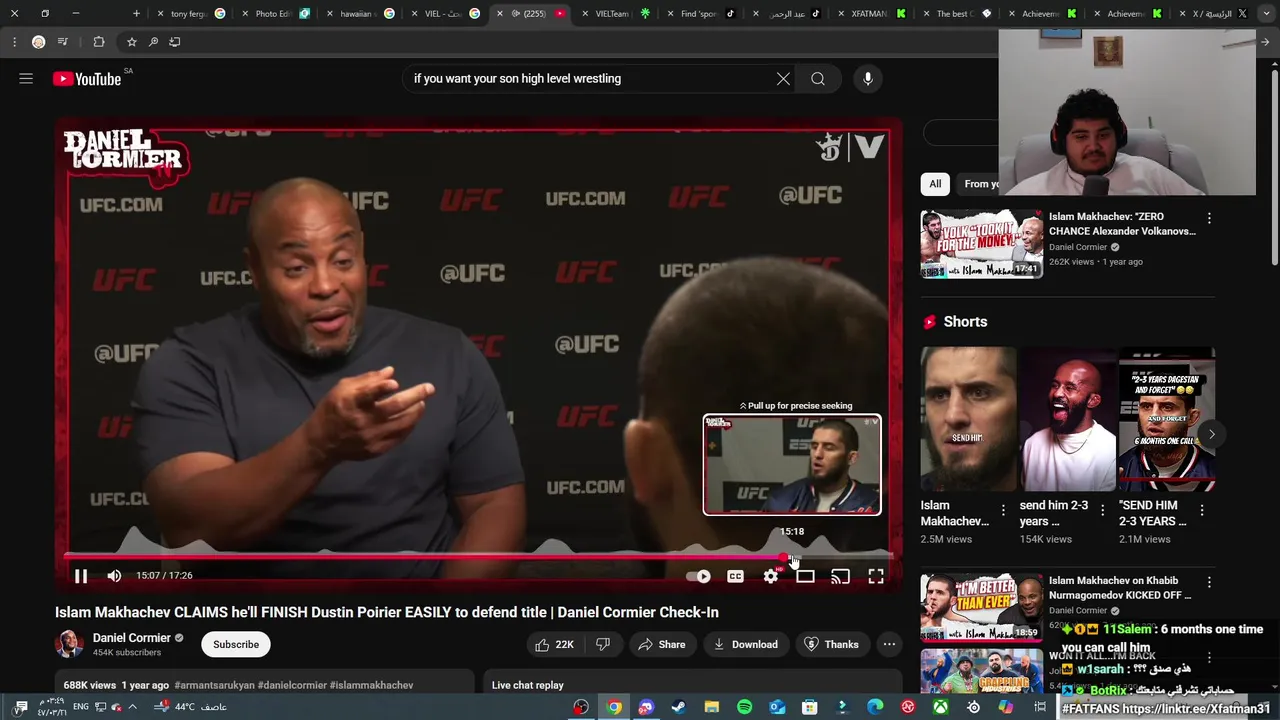Seek on the red progress bar
This screenshot has width=1280, height=720.
477,556
